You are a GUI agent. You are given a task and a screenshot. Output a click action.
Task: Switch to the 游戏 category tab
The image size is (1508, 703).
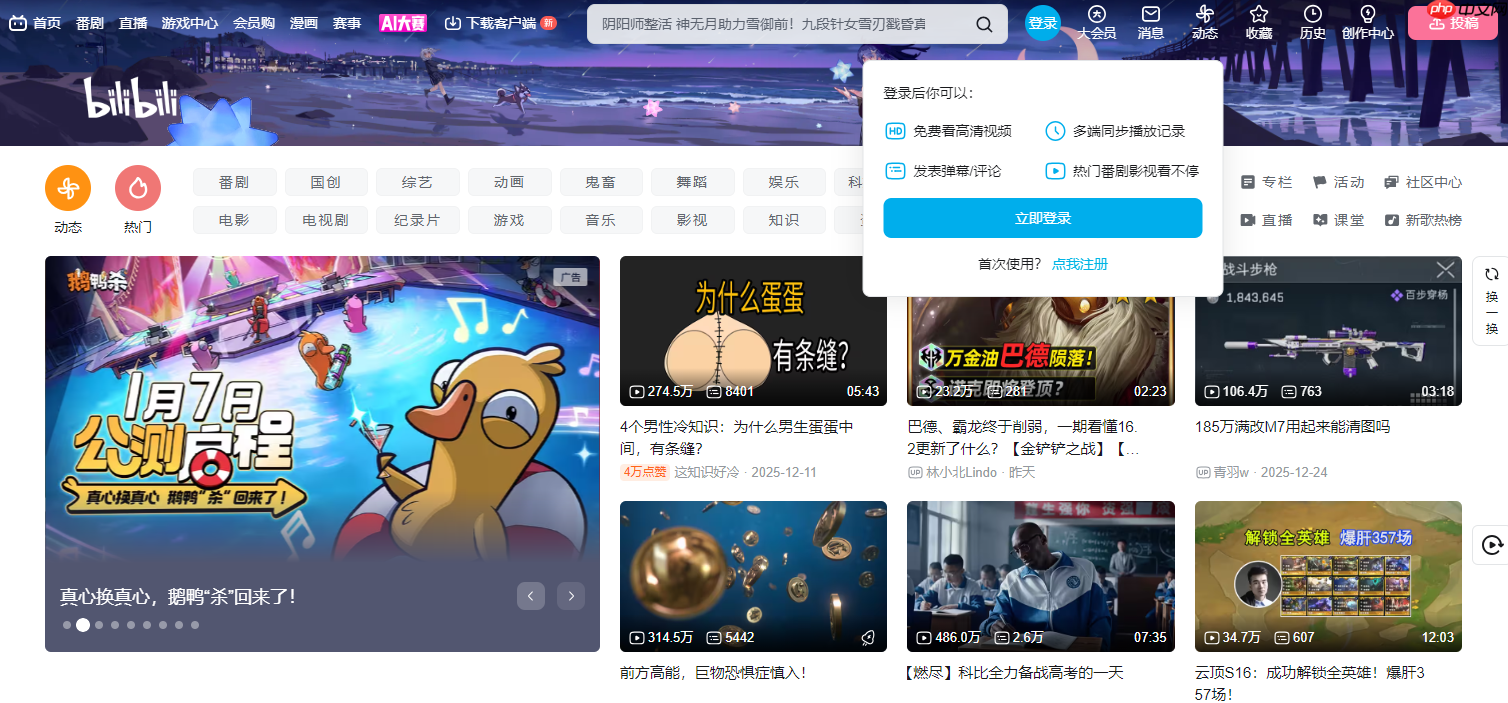pos(509,219)
